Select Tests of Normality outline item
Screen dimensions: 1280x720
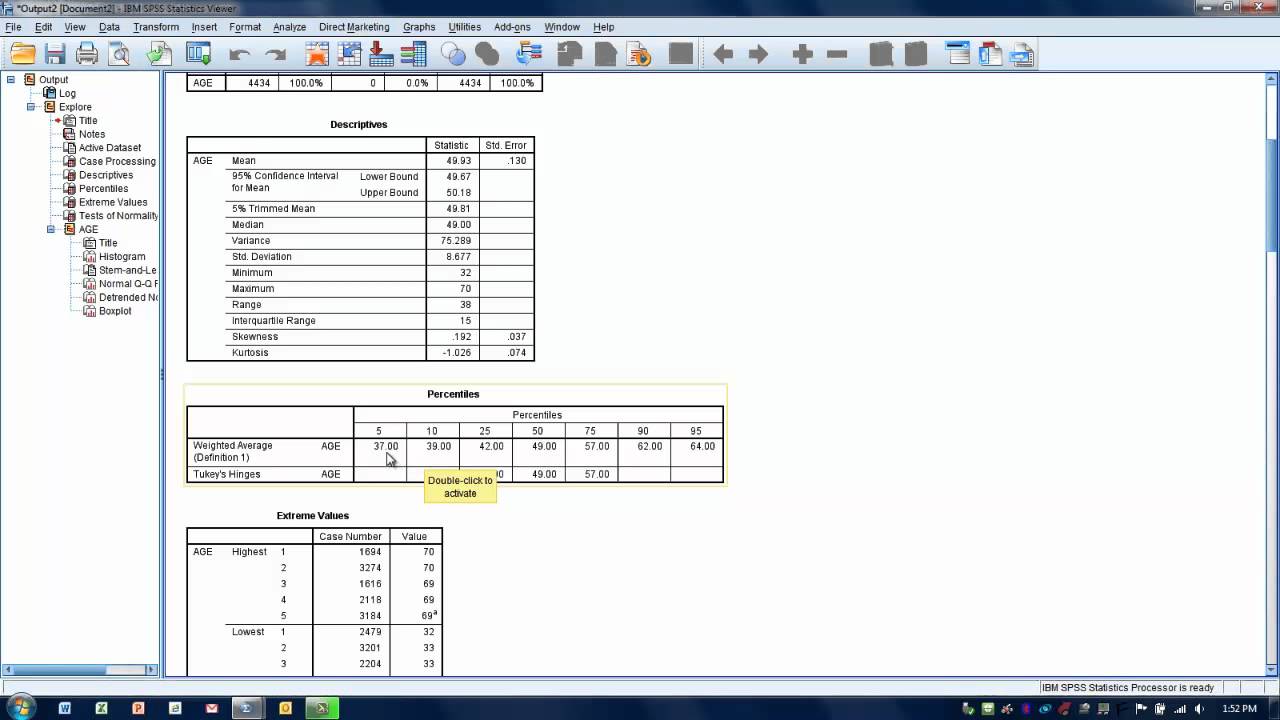[x=118, y=216]
